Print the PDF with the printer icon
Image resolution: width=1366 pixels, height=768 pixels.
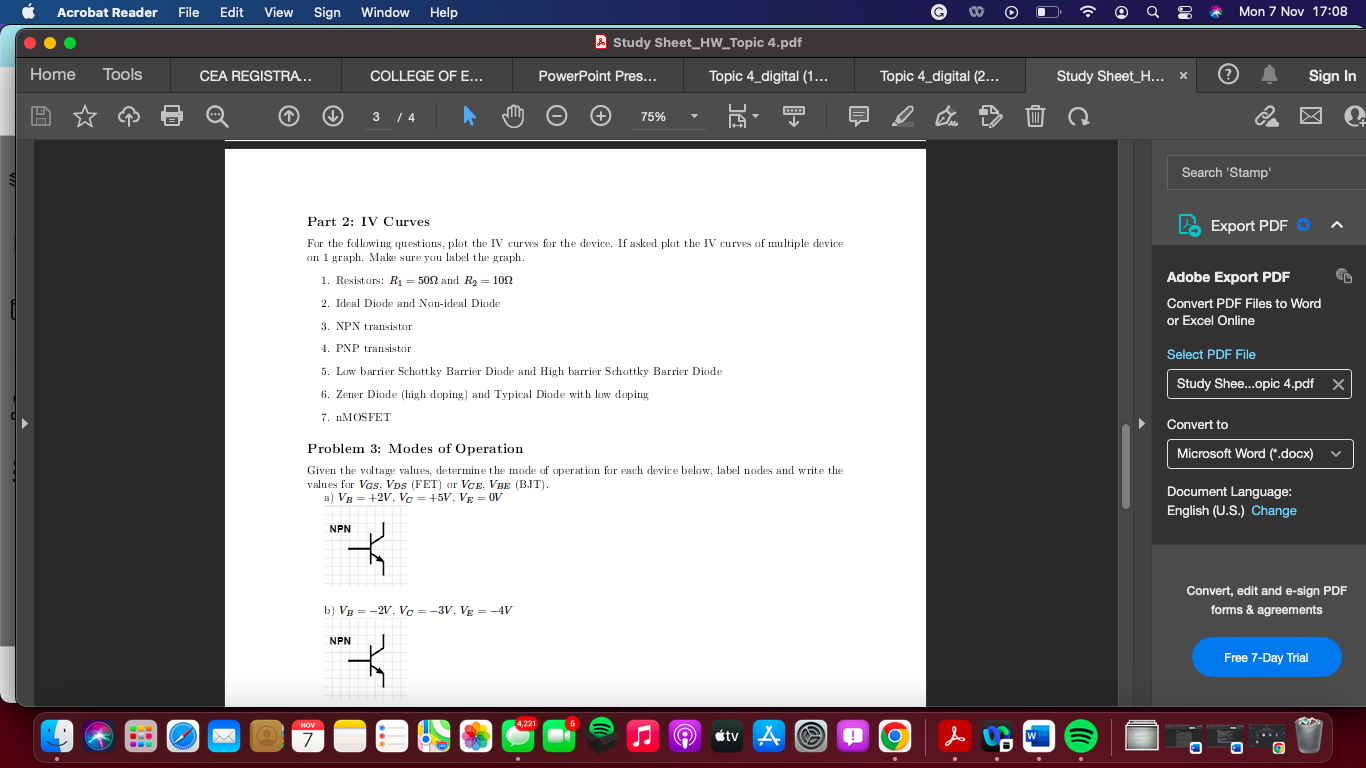coord(172,116)
